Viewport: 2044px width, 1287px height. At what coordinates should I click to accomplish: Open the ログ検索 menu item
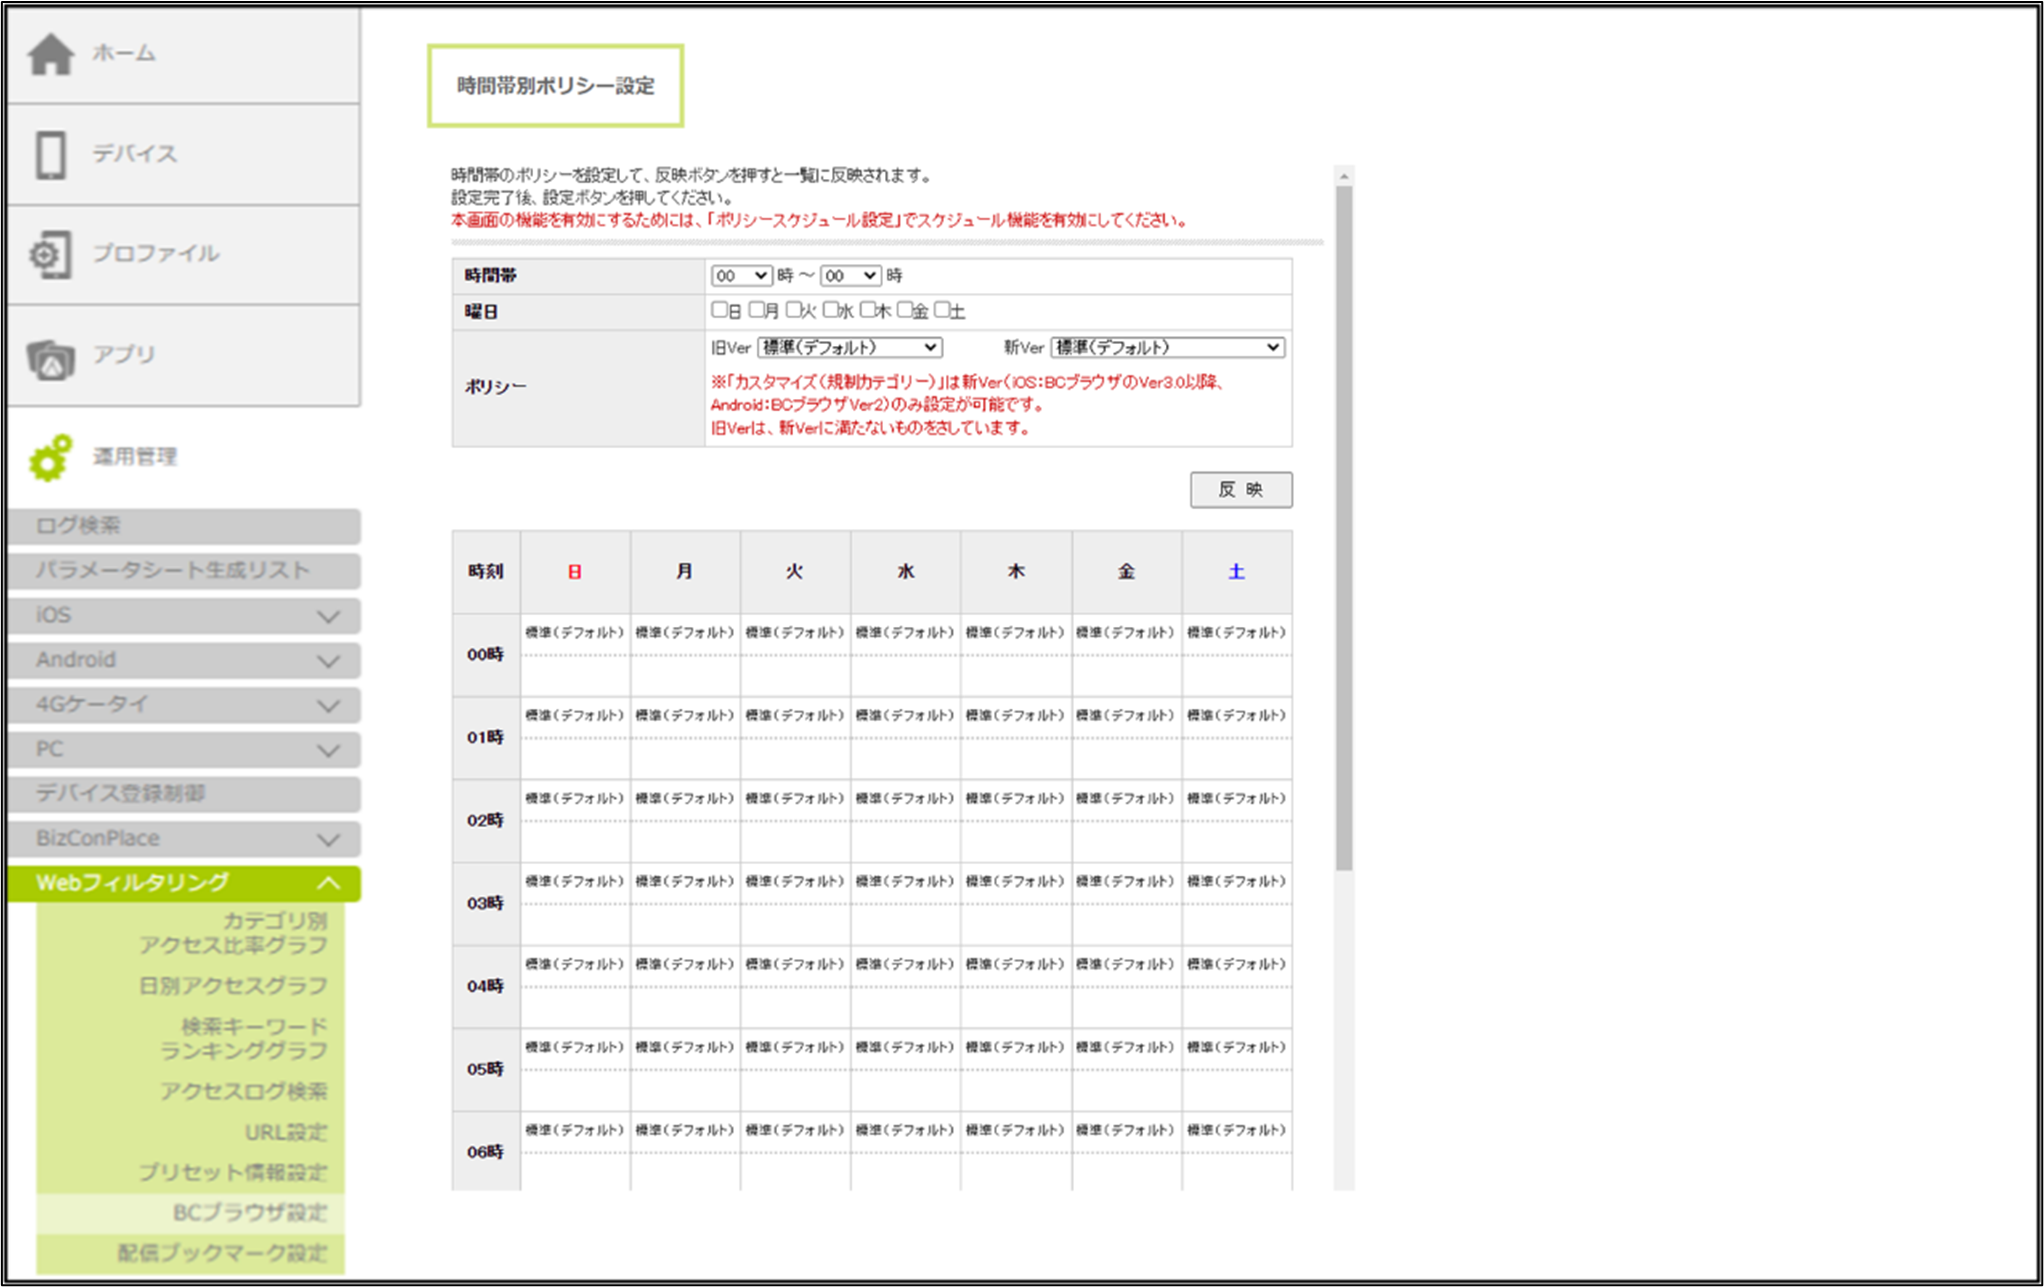pos(183,526)
